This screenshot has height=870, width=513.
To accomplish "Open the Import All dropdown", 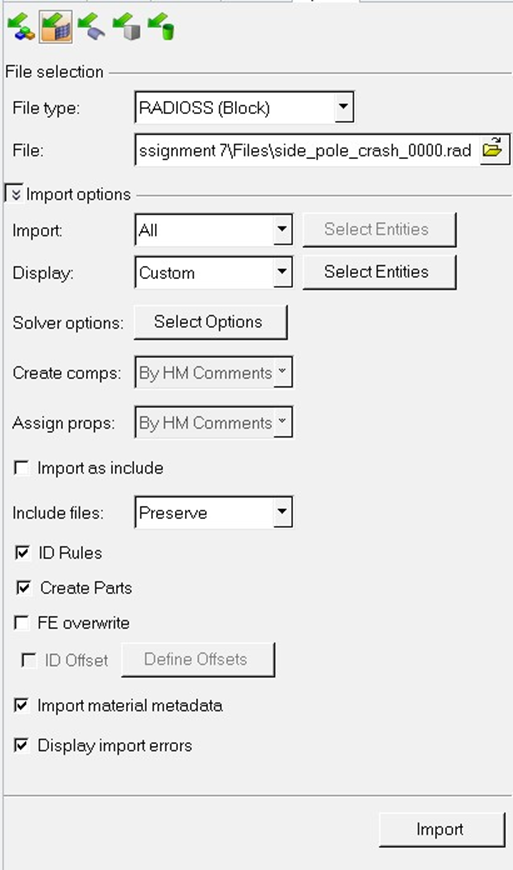I will (x=282, y=229).
